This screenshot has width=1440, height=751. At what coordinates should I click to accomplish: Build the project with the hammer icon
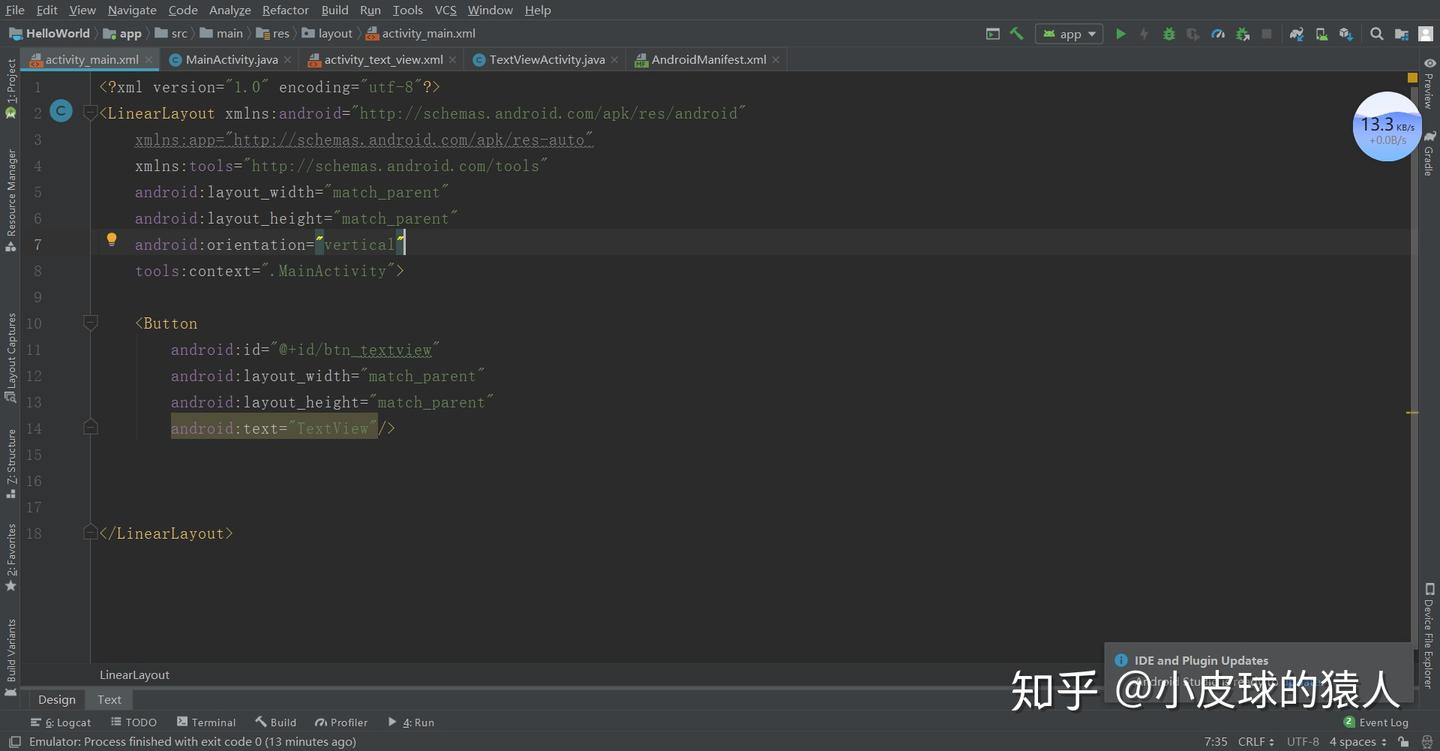1017,34
